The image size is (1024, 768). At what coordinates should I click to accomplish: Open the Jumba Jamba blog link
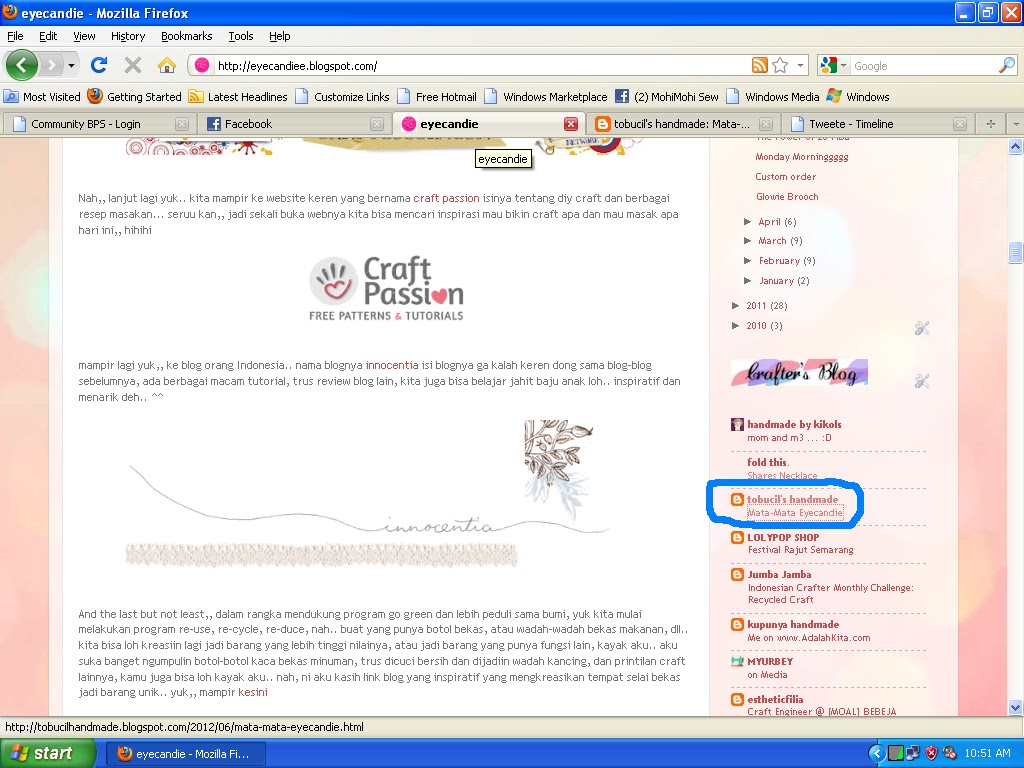coord(779,574)
